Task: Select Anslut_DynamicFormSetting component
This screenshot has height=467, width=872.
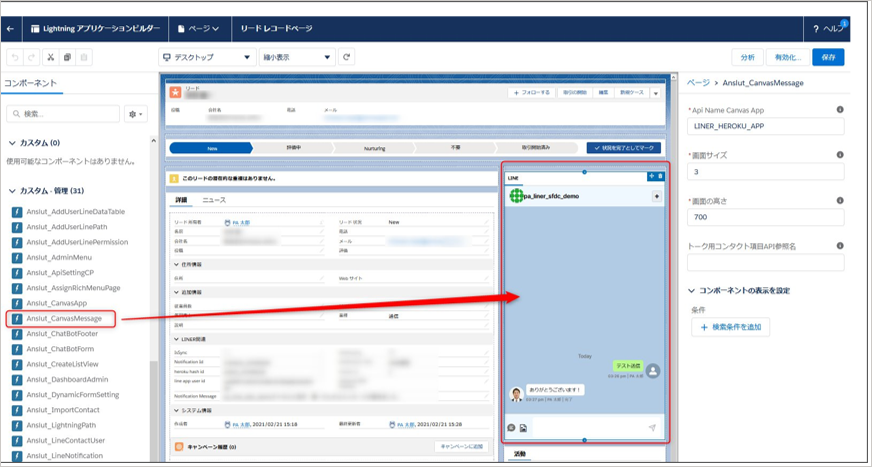Action: coord(73,395)
